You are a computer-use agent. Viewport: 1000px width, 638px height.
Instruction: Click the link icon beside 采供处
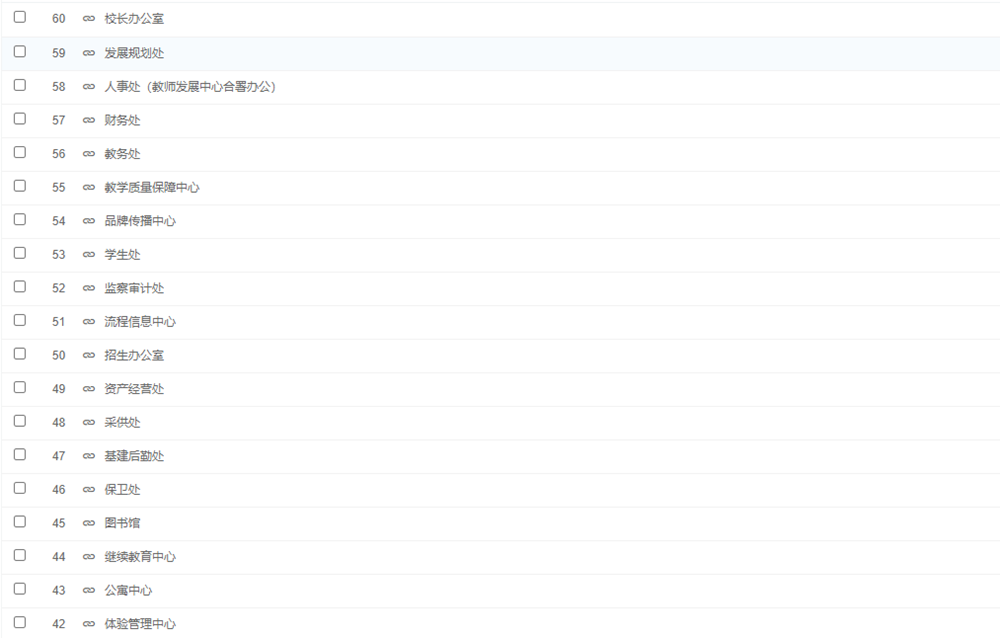coord(89,422)
